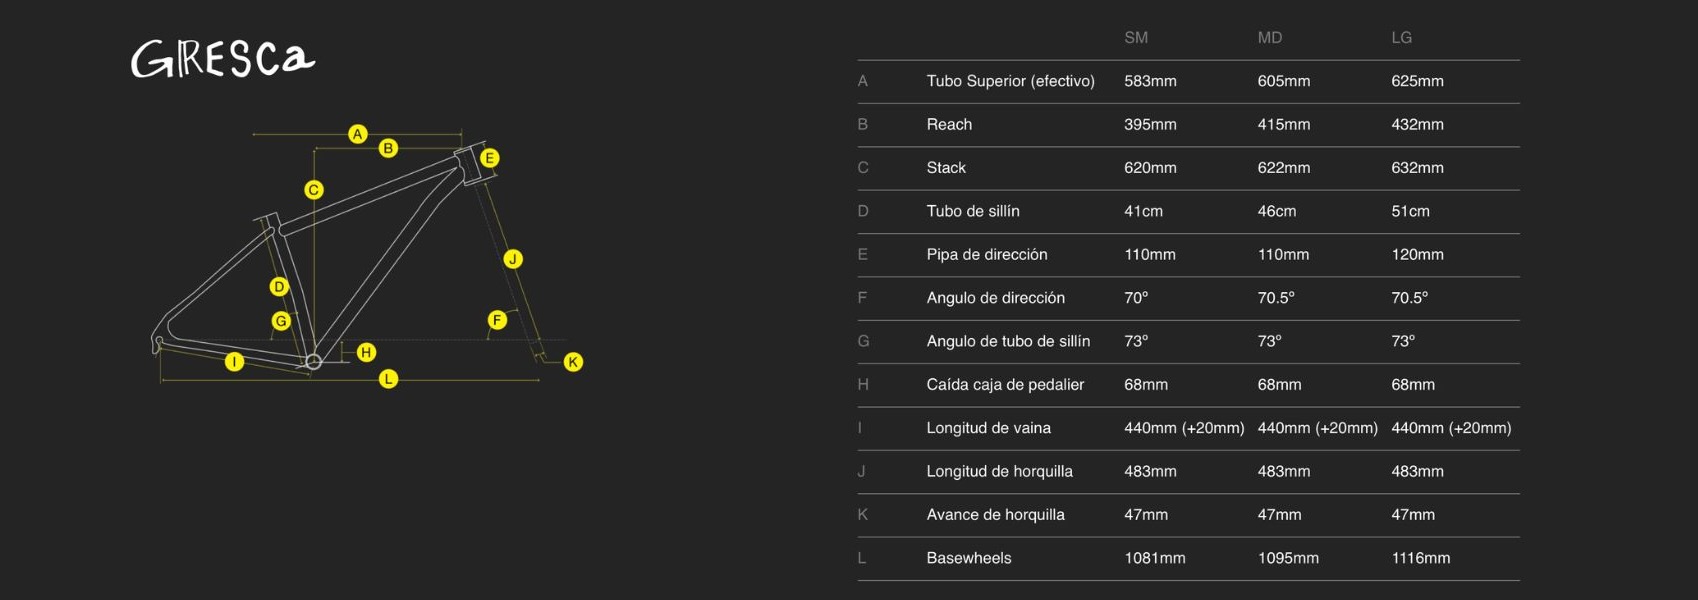Click the yellow L wheelbase marker

click(389, 379)
